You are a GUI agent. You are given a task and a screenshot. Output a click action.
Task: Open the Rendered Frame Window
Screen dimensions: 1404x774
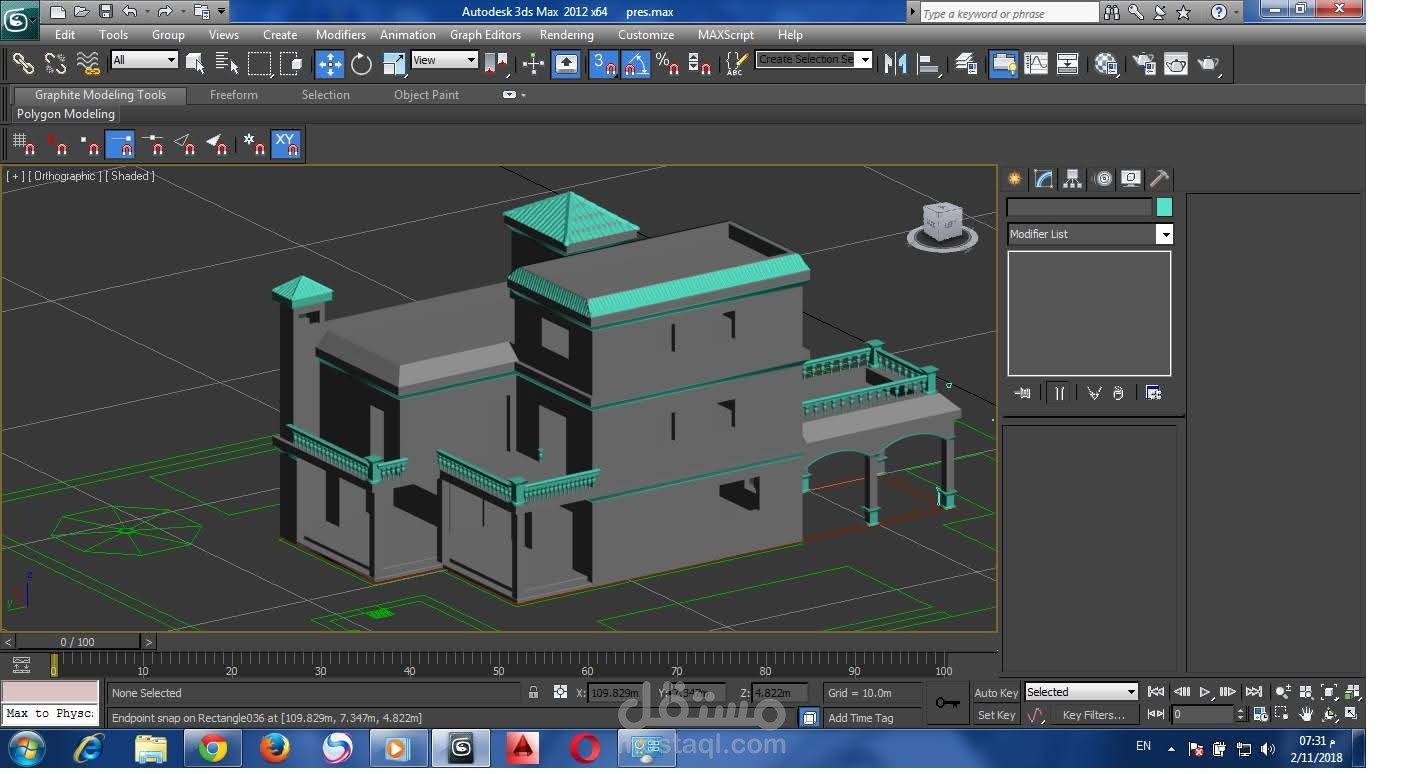point(1176,64)
